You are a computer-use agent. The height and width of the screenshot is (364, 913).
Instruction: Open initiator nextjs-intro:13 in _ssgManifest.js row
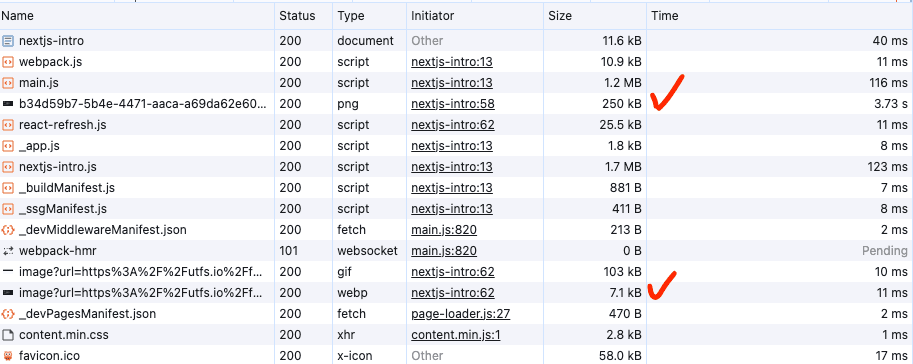[452, 209]
